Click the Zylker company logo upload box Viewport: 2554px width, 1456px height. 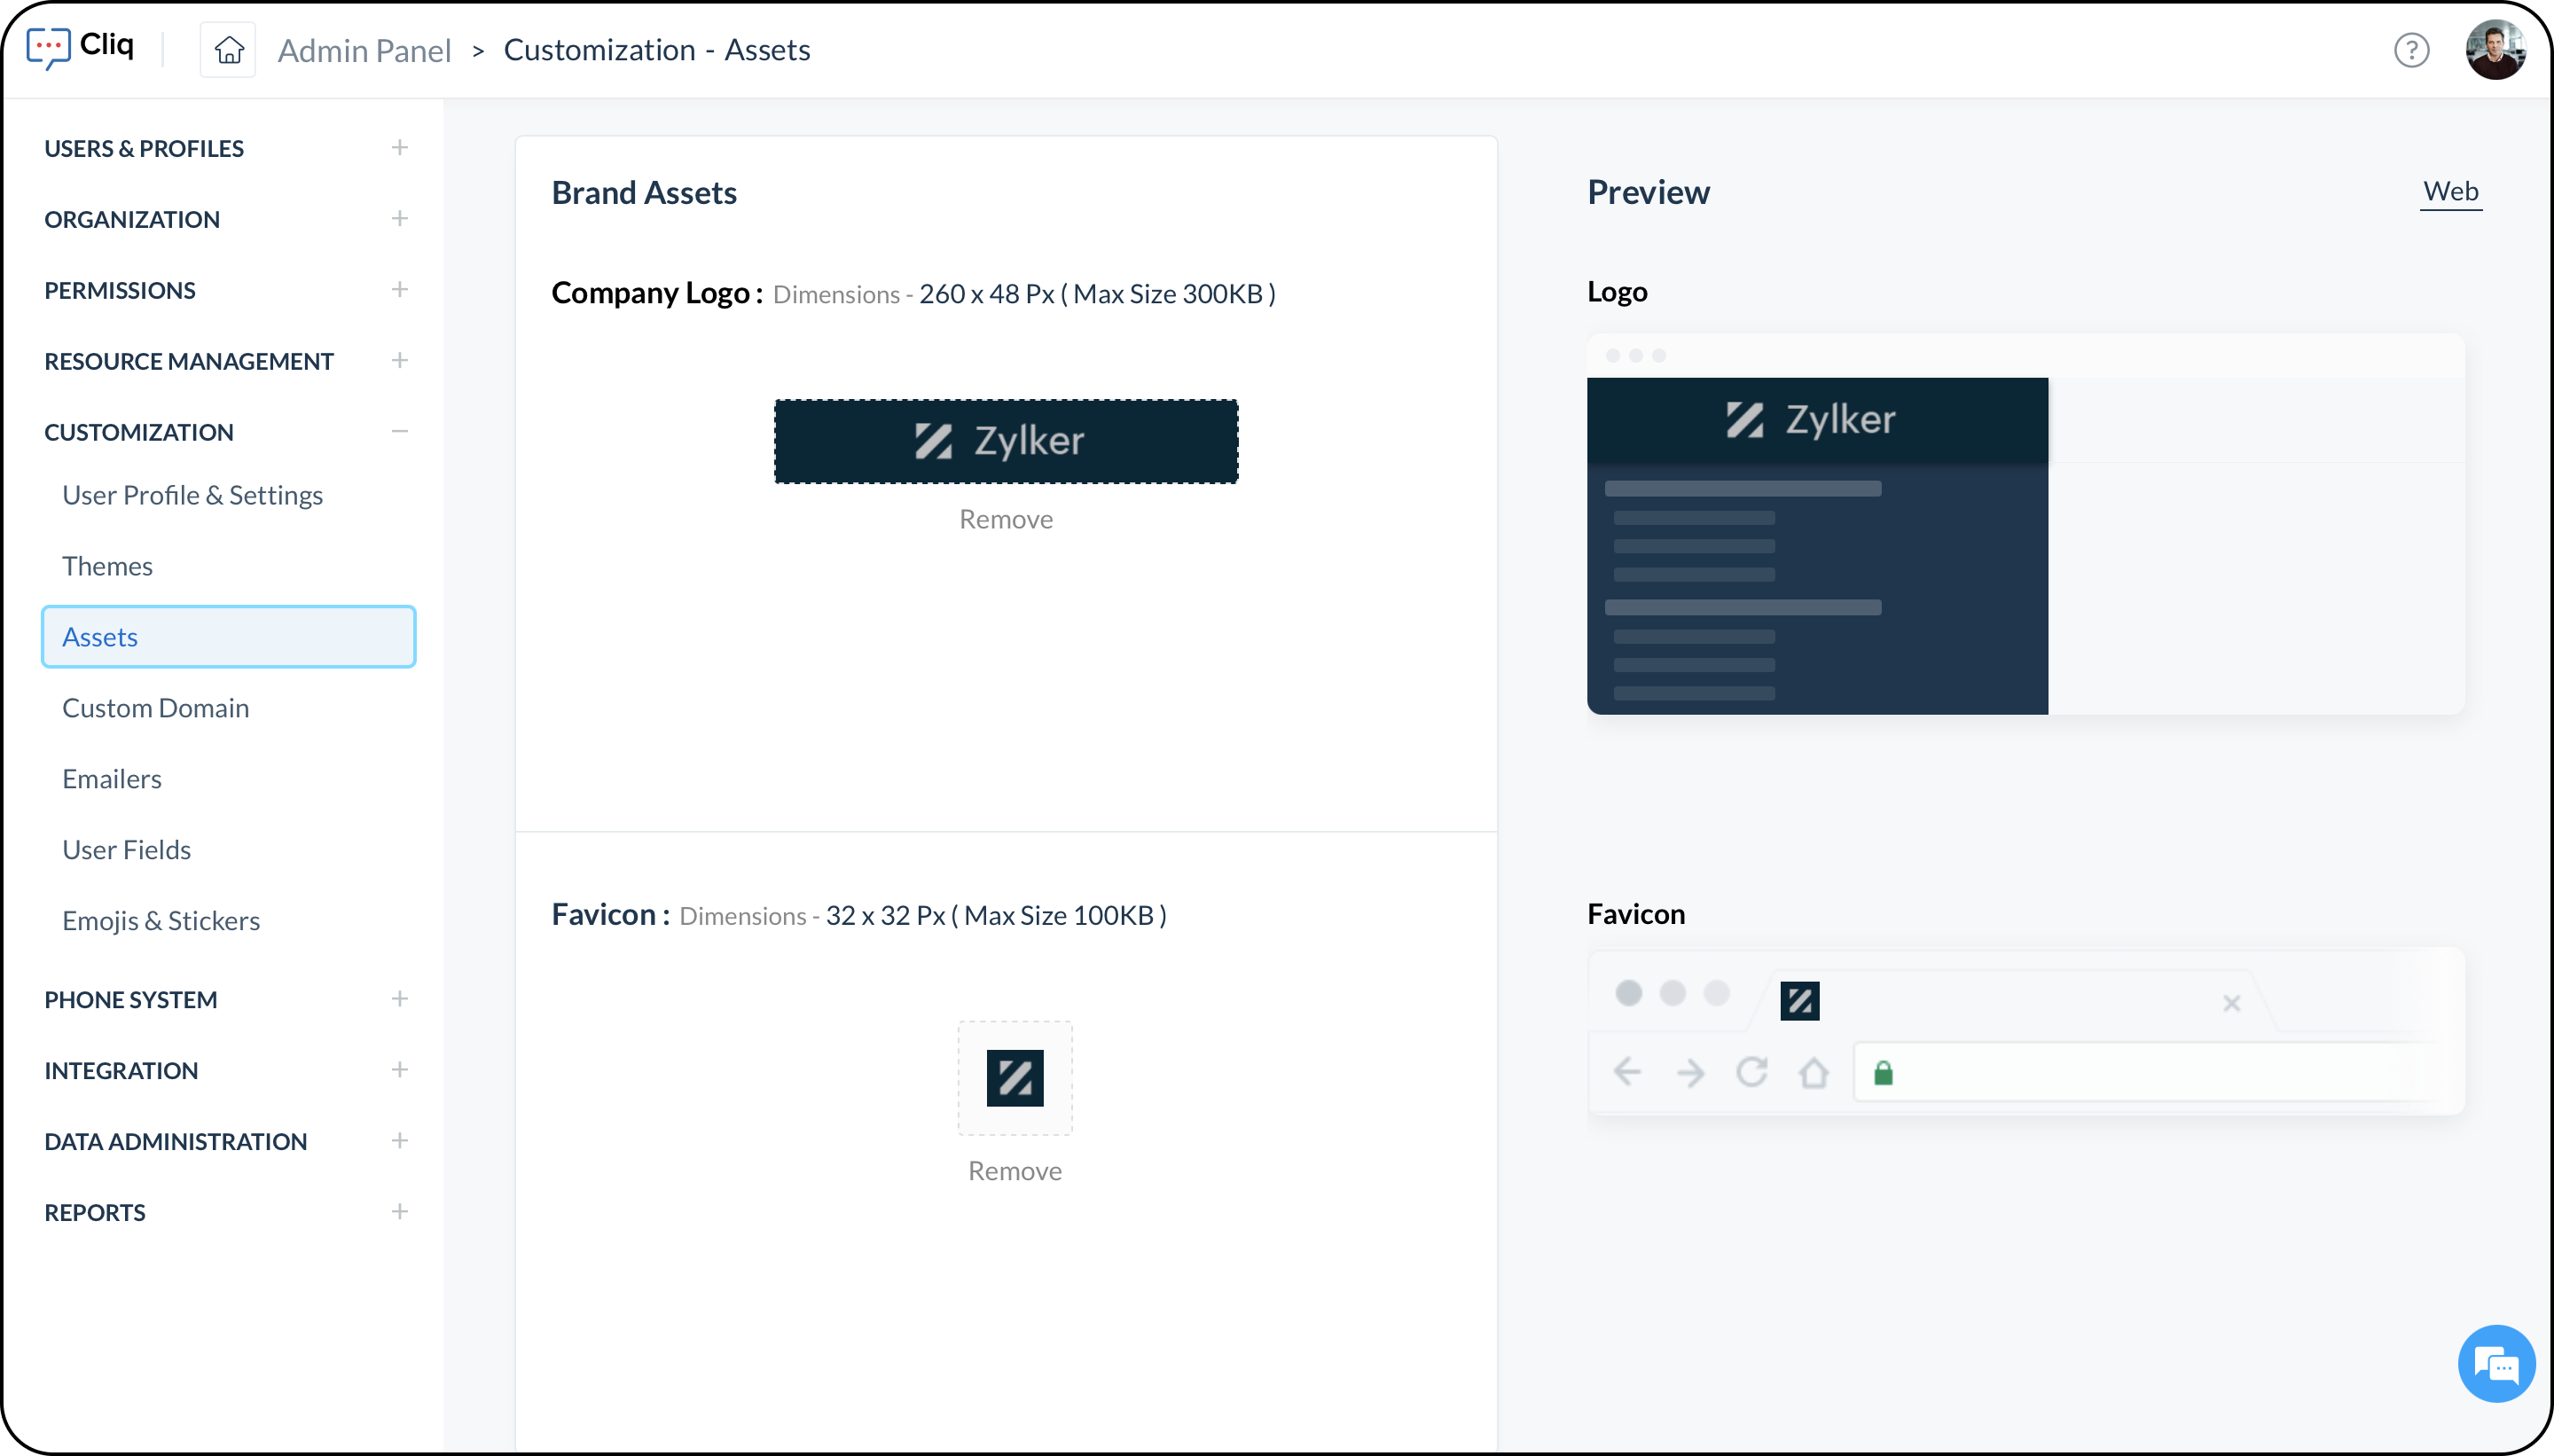[x=1006, y=441]
